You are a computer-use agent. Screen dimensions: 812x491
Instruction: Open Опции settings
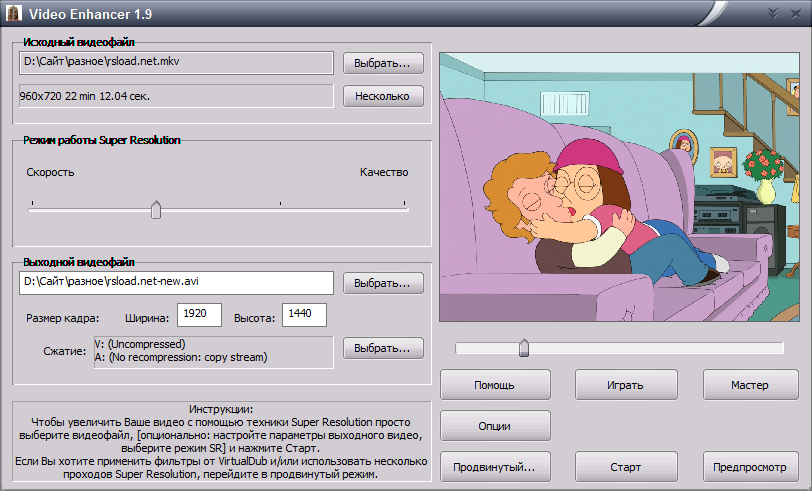coord(495,426)
